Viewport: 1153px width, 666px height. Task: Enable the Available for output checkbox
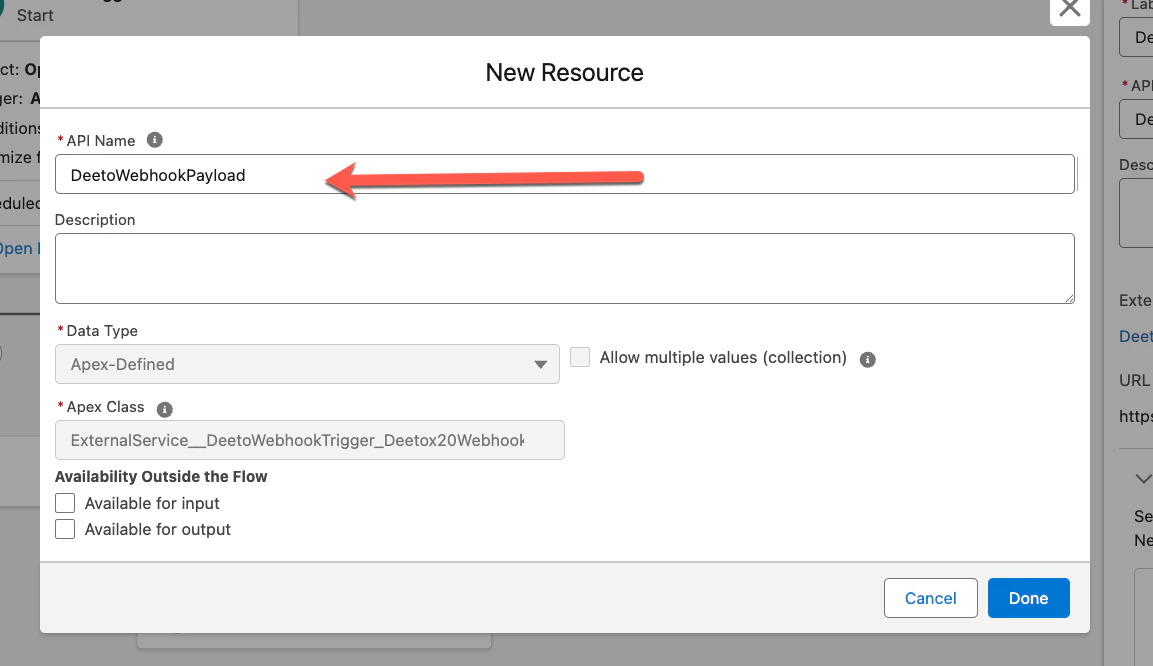tap(65, 529)
